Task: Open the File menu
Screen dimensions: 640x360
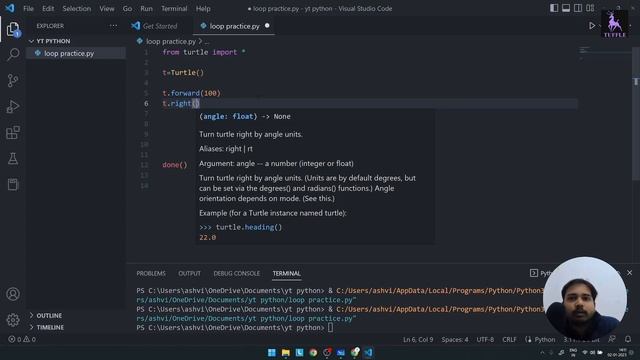Action: [28, 9]
